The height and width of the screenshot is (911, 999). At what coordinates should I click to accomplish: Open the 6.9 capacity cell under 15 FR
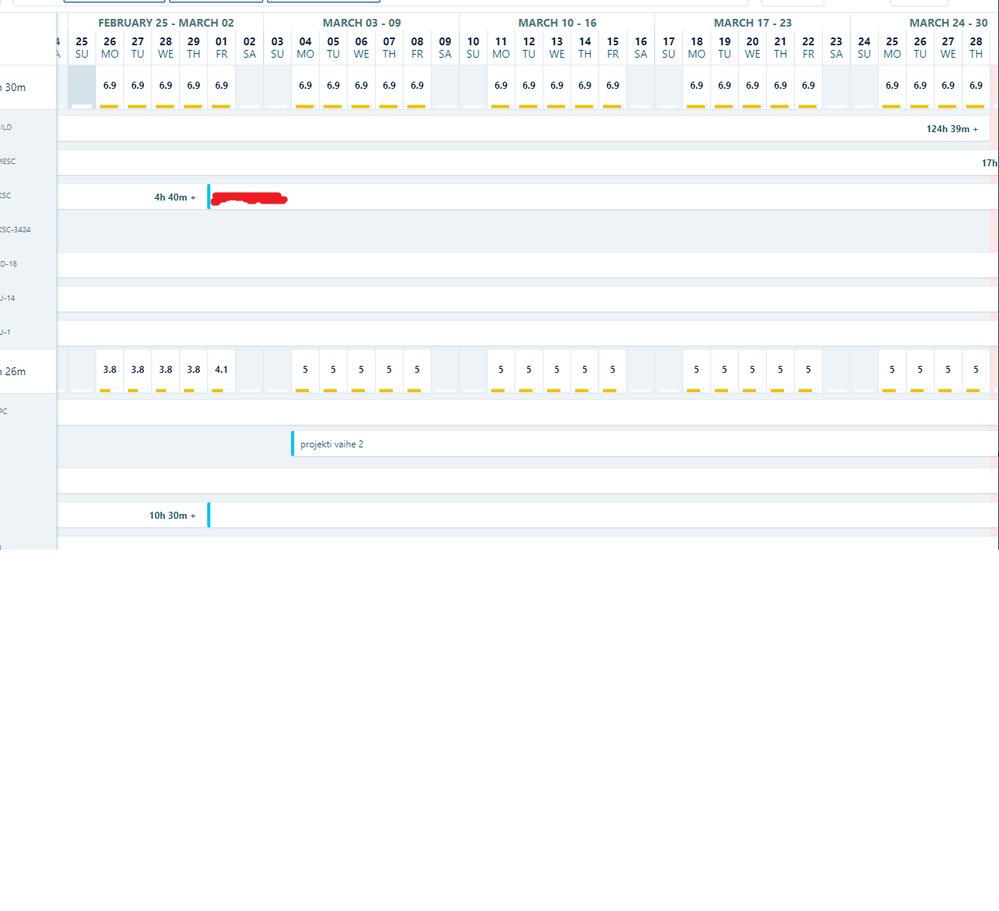point(612,87)
